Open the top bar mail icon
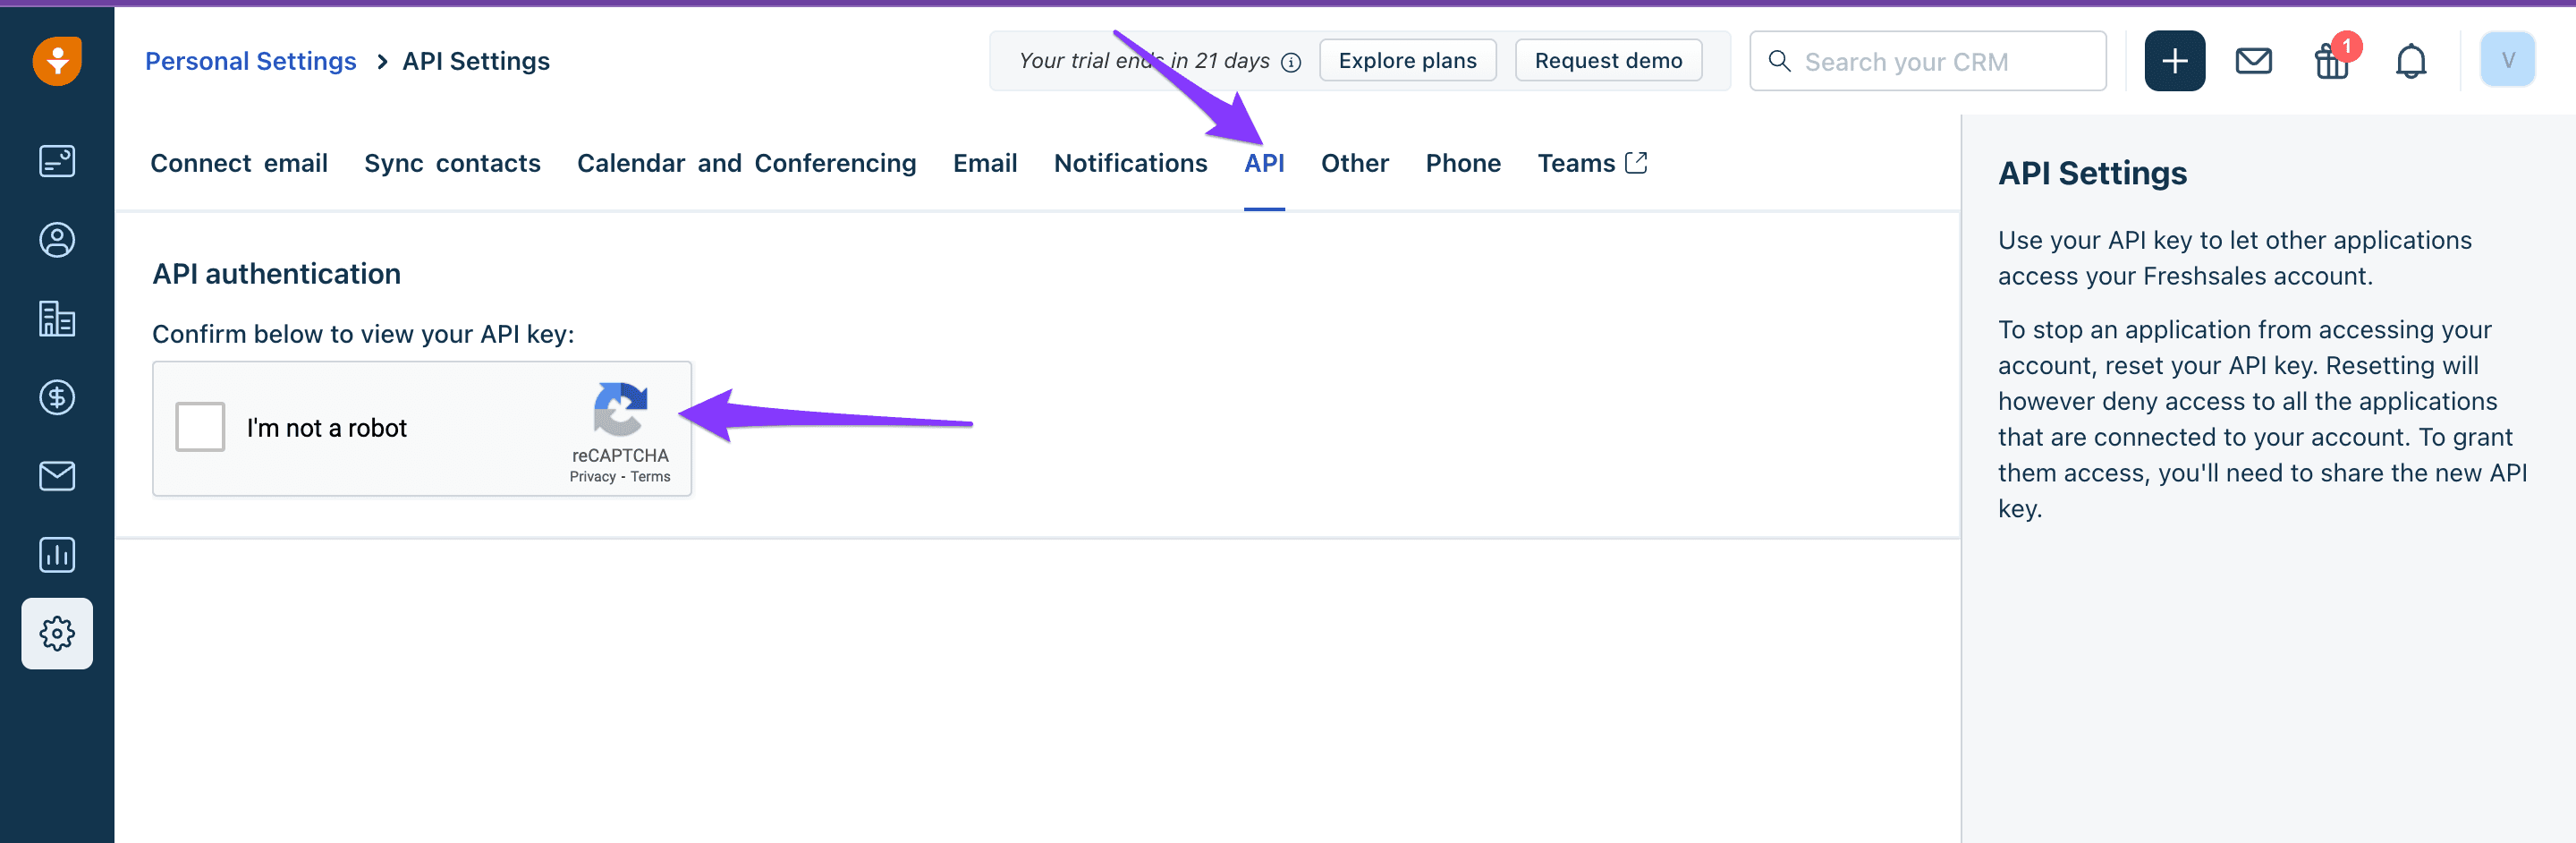The height and width of the screenshot is (843, 2576). pyautogui.click(x=2253, y=61)
